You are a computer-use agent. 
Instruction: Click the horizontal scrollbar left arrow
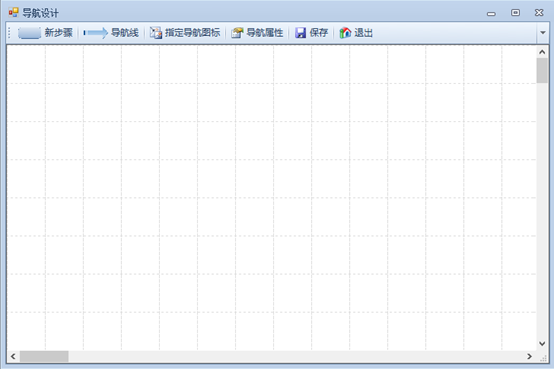point(13,356)
